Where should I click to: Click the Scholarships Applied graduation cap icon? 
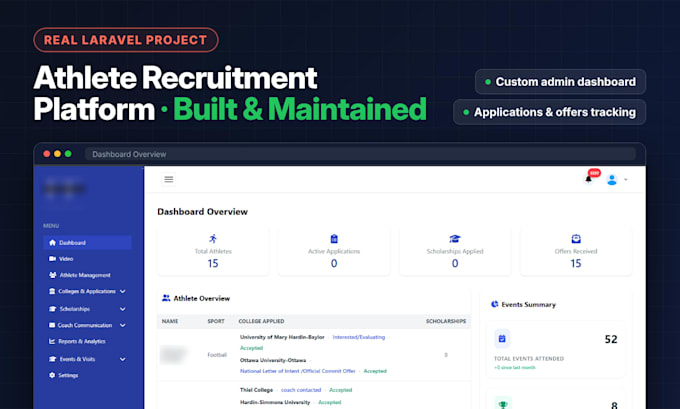coord(454,239)
